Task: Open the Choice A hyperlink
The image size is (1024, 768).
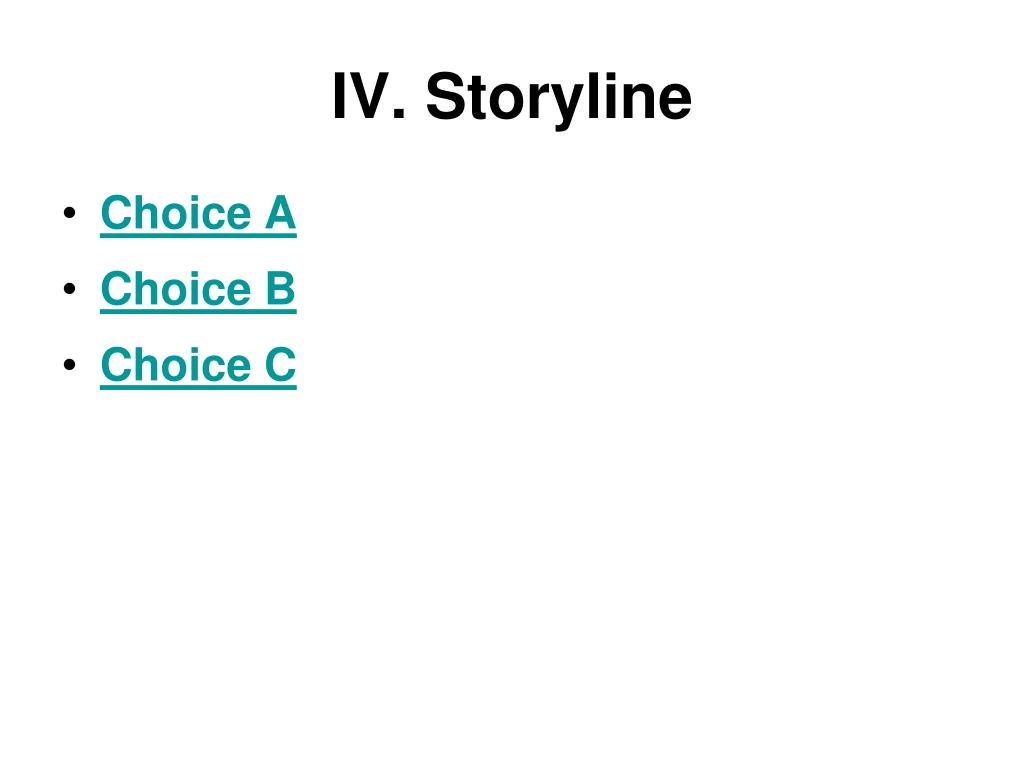Action: coord(199,214)
